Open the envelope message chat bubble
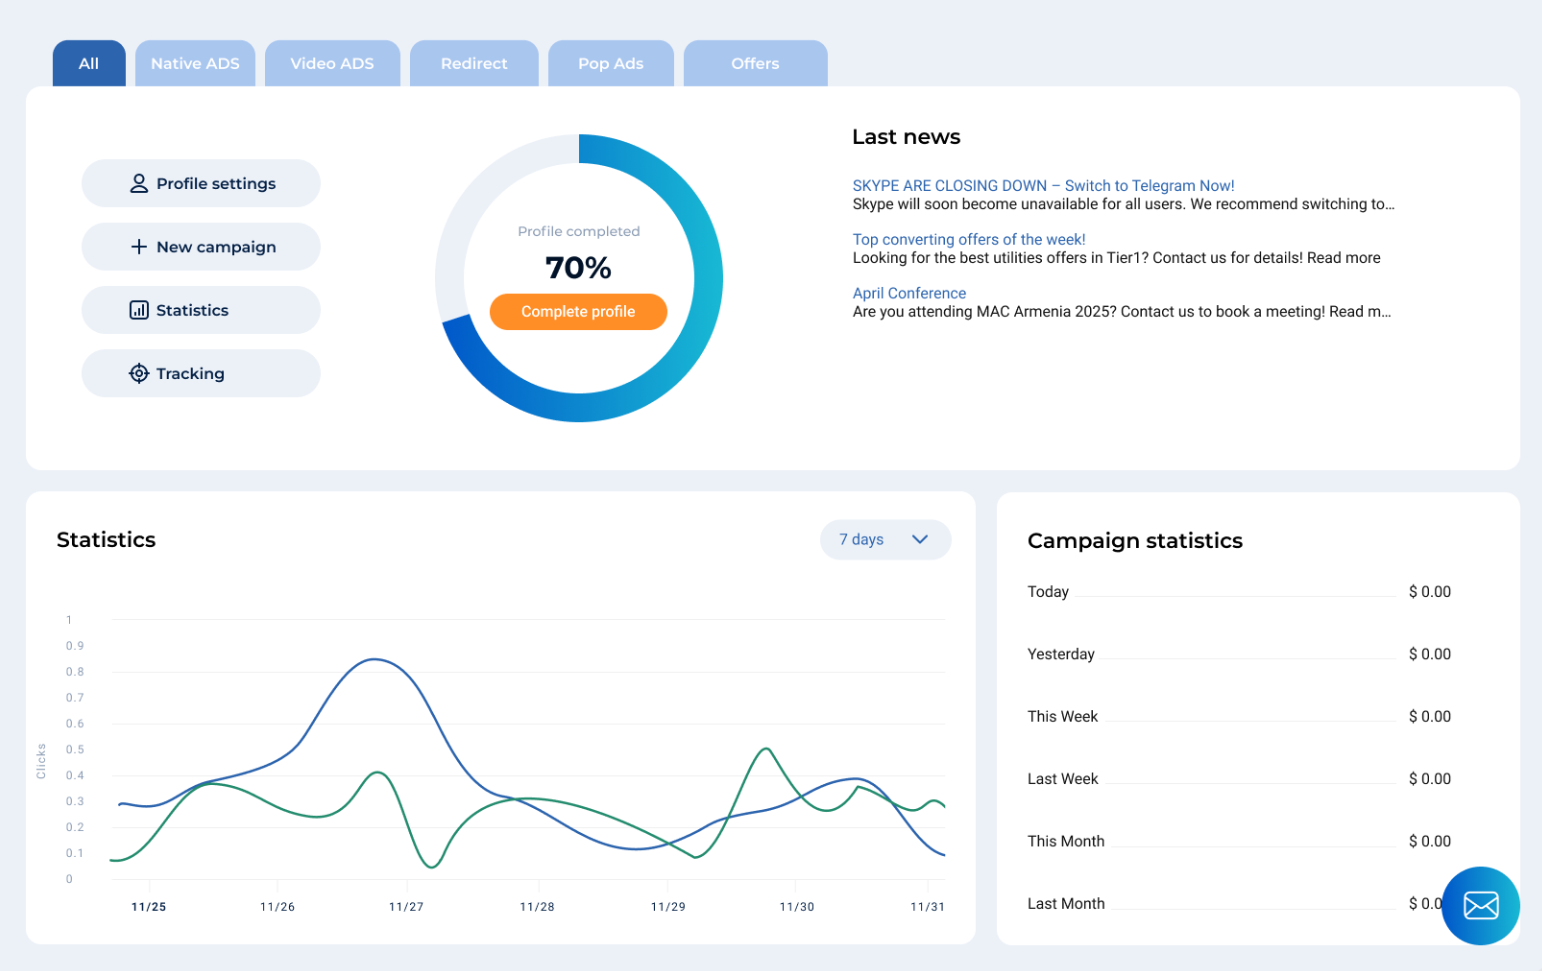The width and height of the screenshot is (1542, 971). pos(1480,905)
